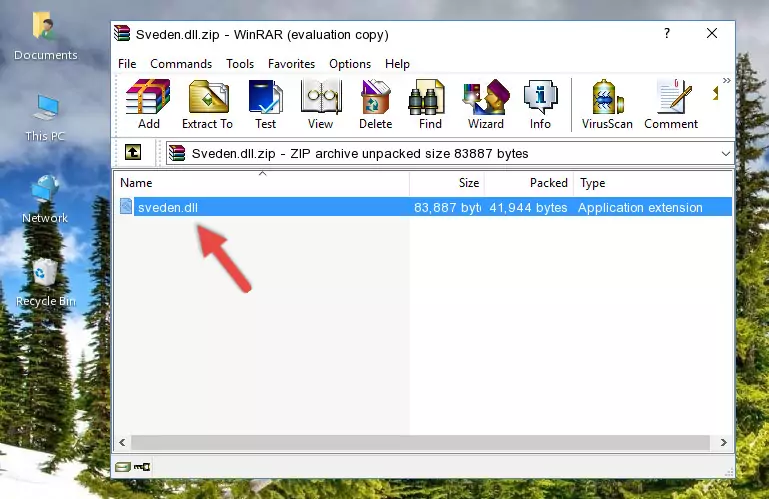Click the sveden.dll file icon
This screenshot has height=499, width=769.
[126, 207]
